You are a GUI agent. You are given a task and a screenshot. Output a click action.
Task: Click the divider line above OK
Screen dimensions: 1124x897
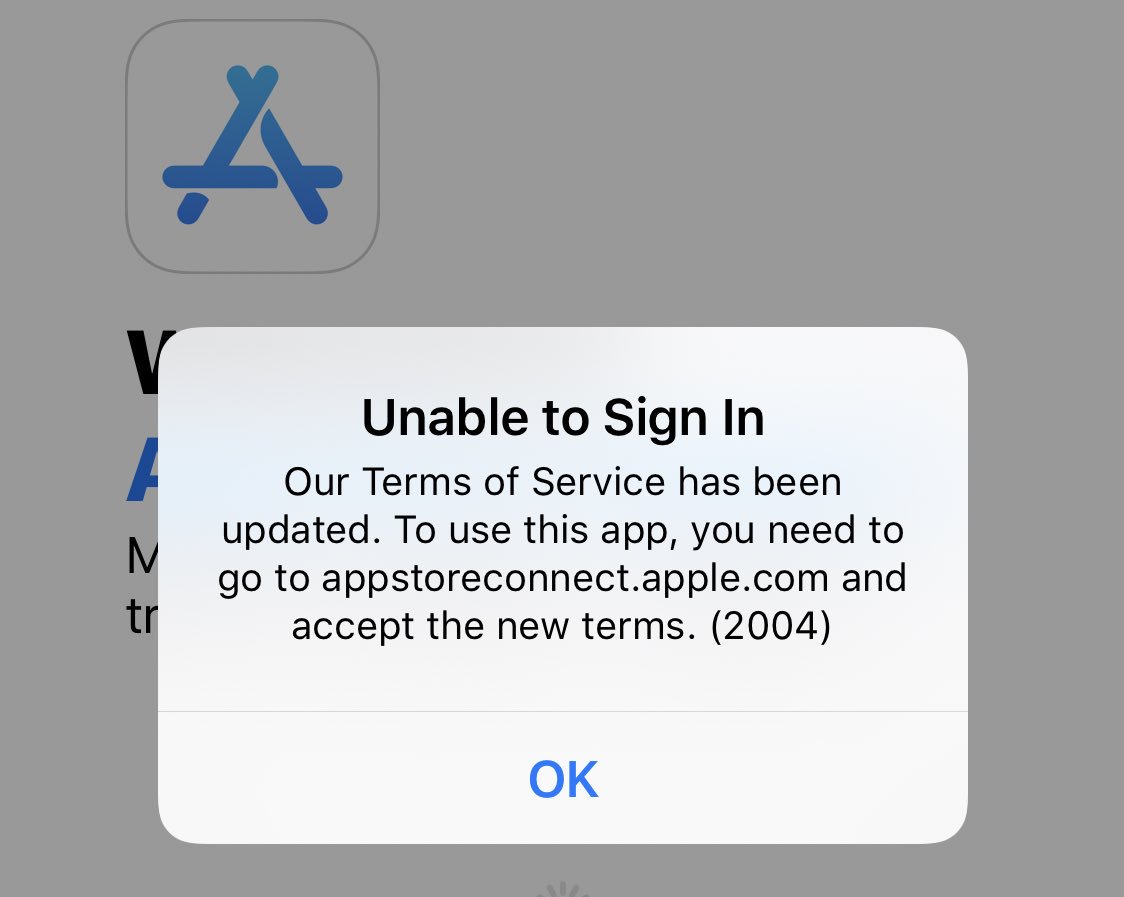pyautogui.click(x=563, y=712)
